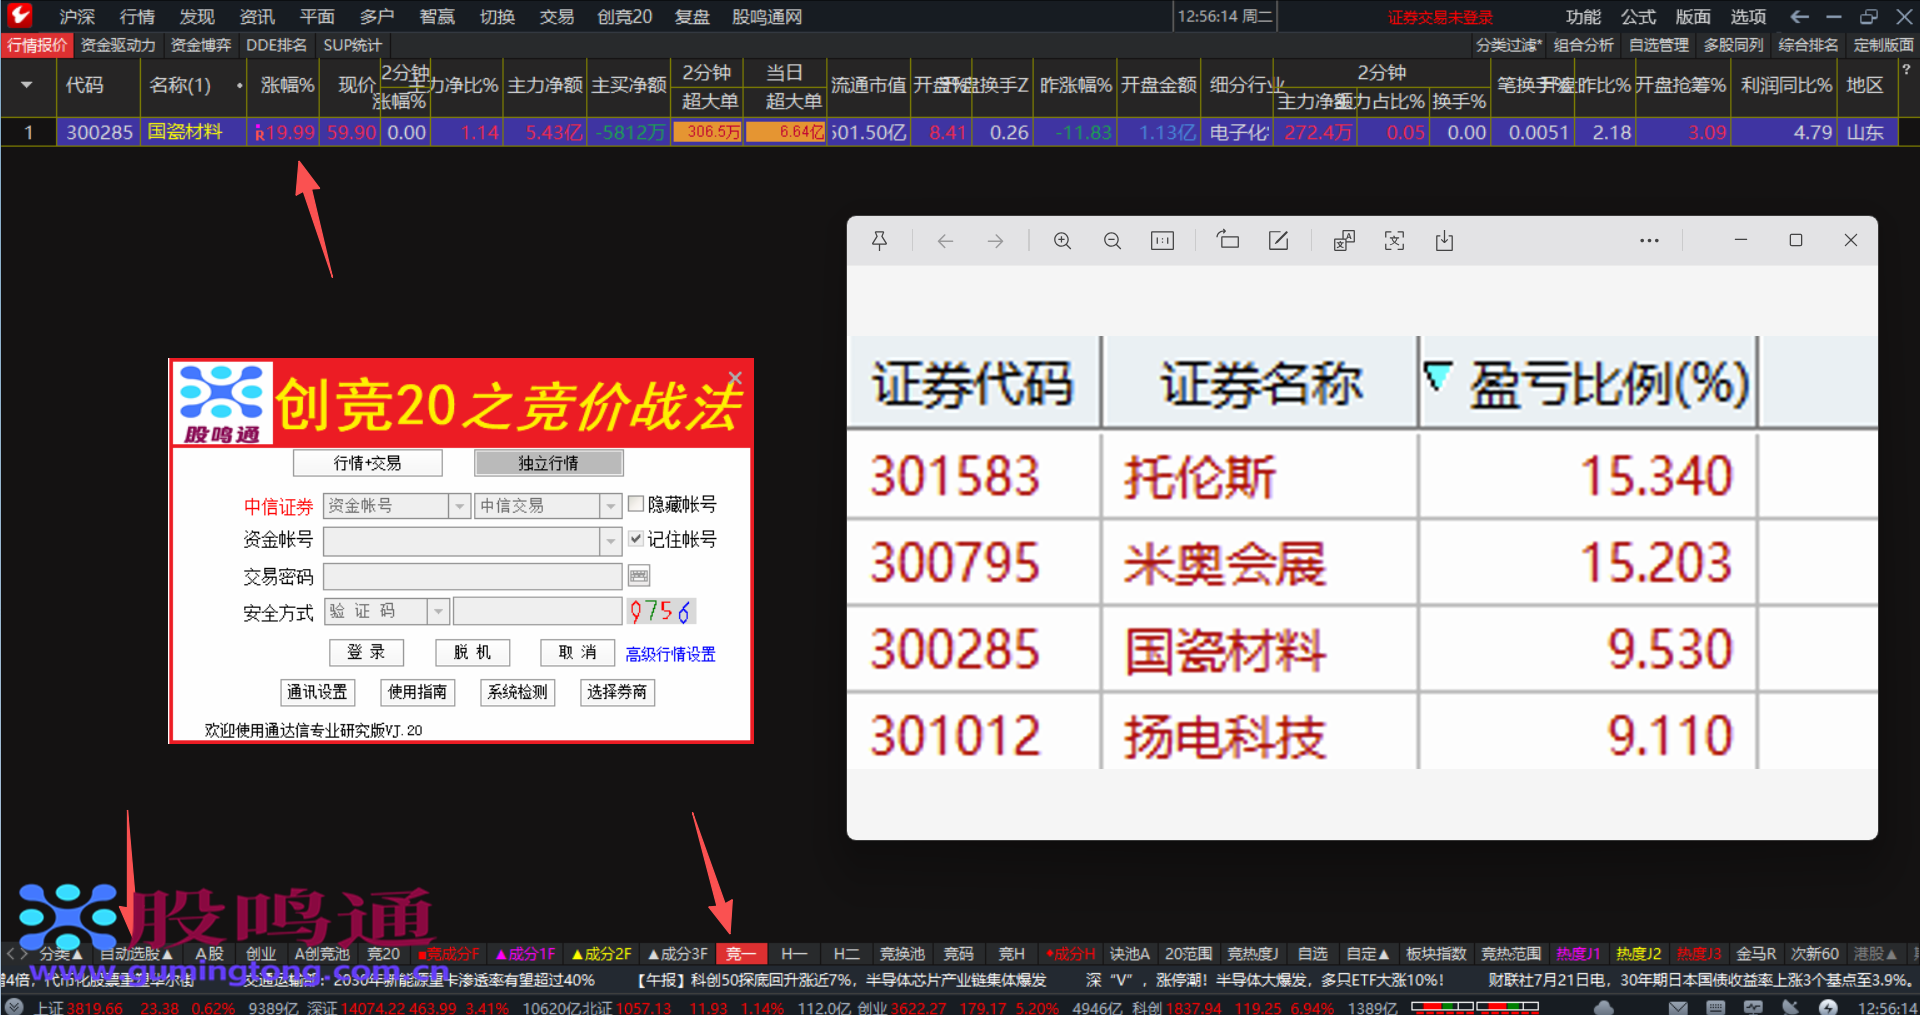Image resolution: width=1920 pixels, height=1015 pixels.
Task: Expand the 自动选股 tab menu
Action: click(136, 954)
